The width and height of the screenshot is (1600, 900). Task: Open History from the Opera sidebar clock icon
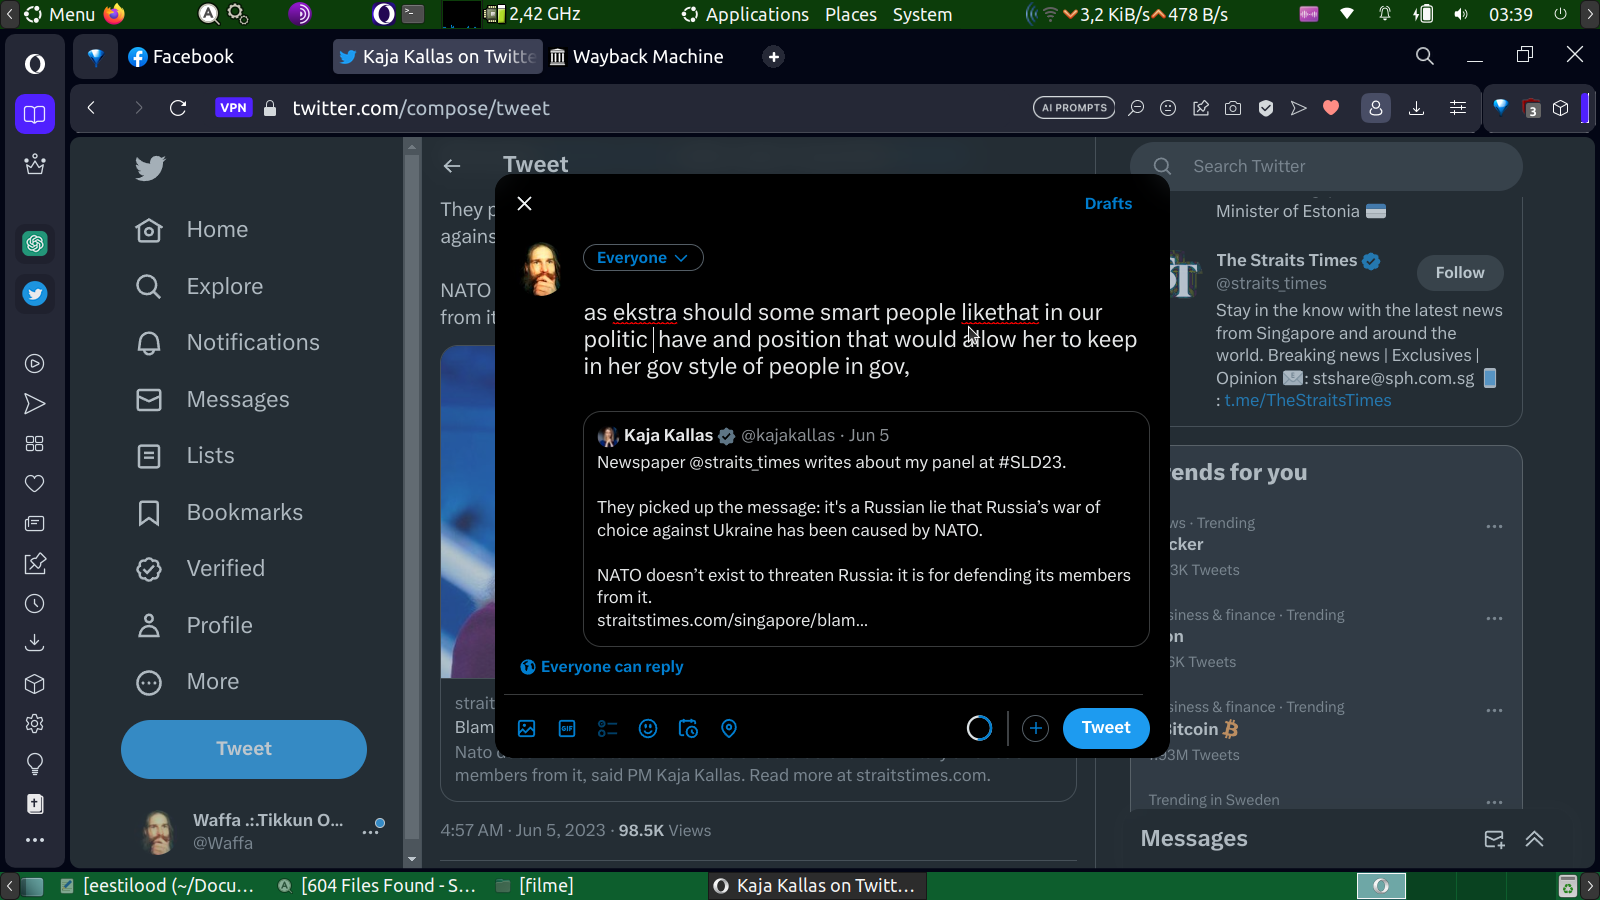35,604
